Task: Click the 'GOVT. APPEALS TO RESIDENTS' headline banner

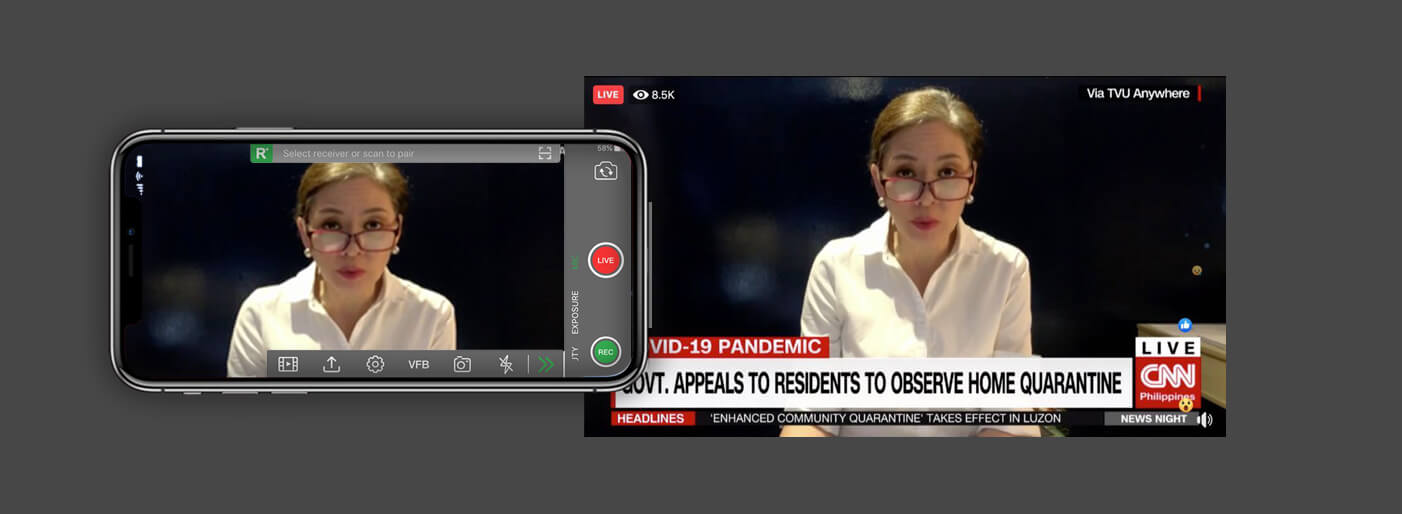Action: pyautogui.click(x=874, y=382)
